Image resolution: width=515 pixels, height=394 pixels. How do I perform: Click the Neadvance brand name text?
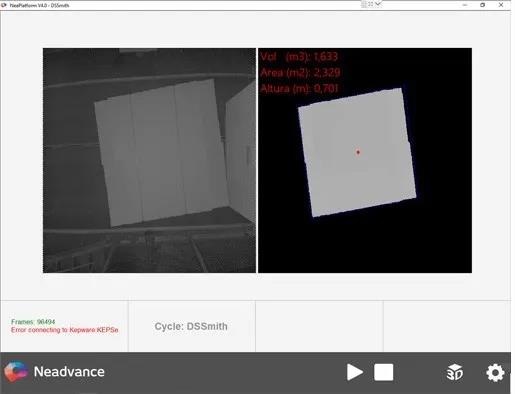(69, 372)
